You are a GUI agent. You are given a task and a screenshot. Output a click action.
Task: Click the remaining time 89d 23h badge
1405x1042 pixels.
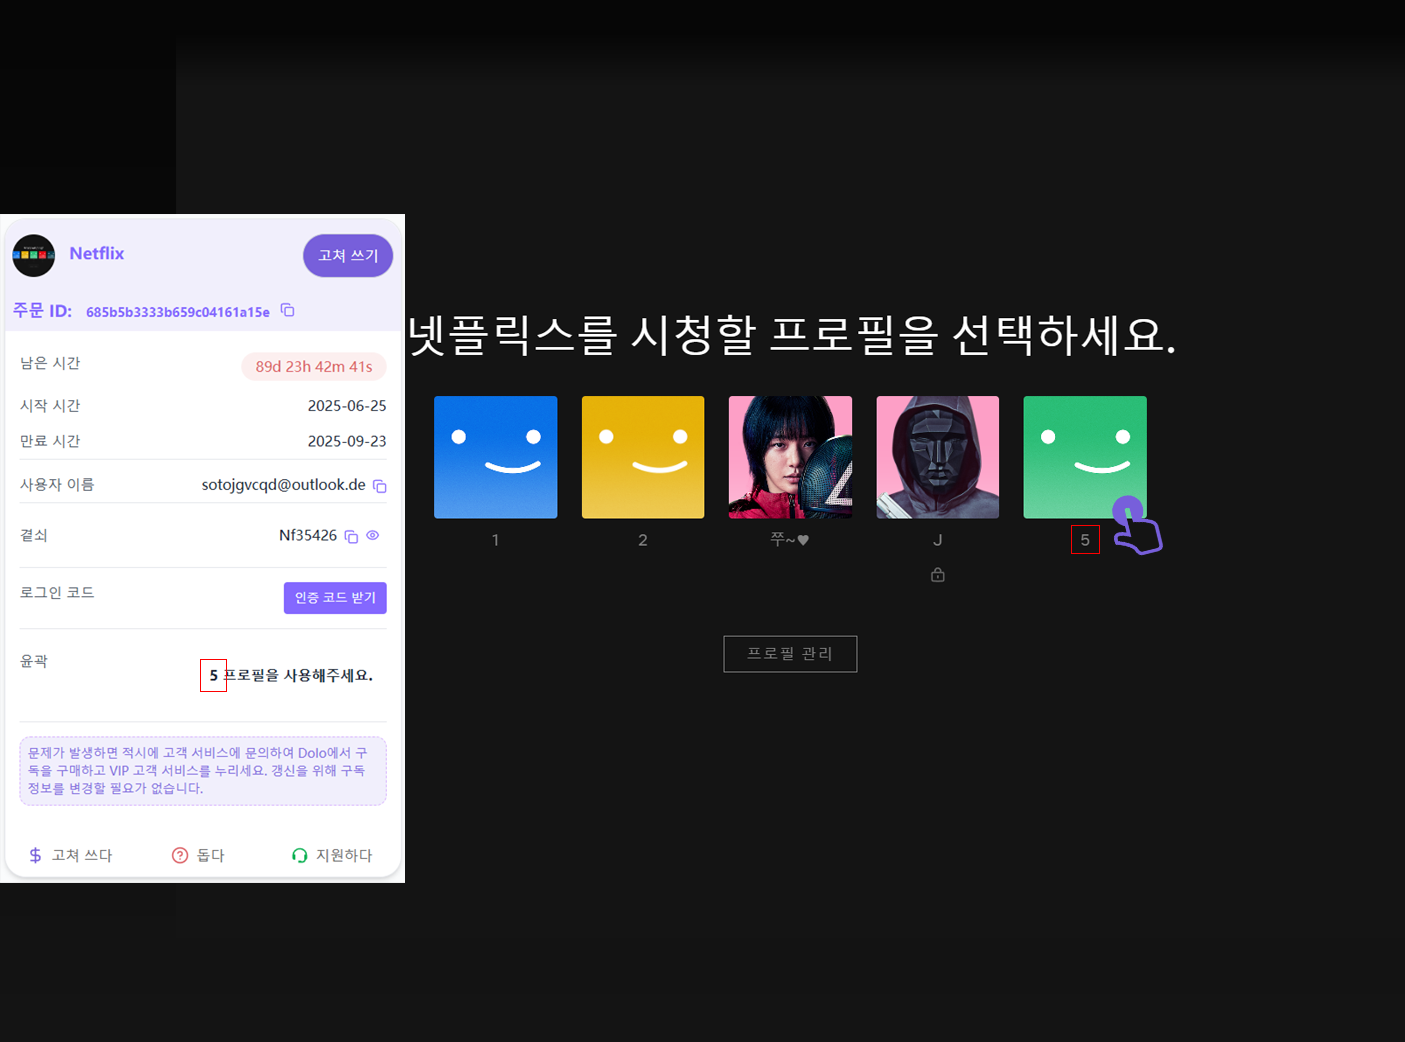(x=314, y=367)
